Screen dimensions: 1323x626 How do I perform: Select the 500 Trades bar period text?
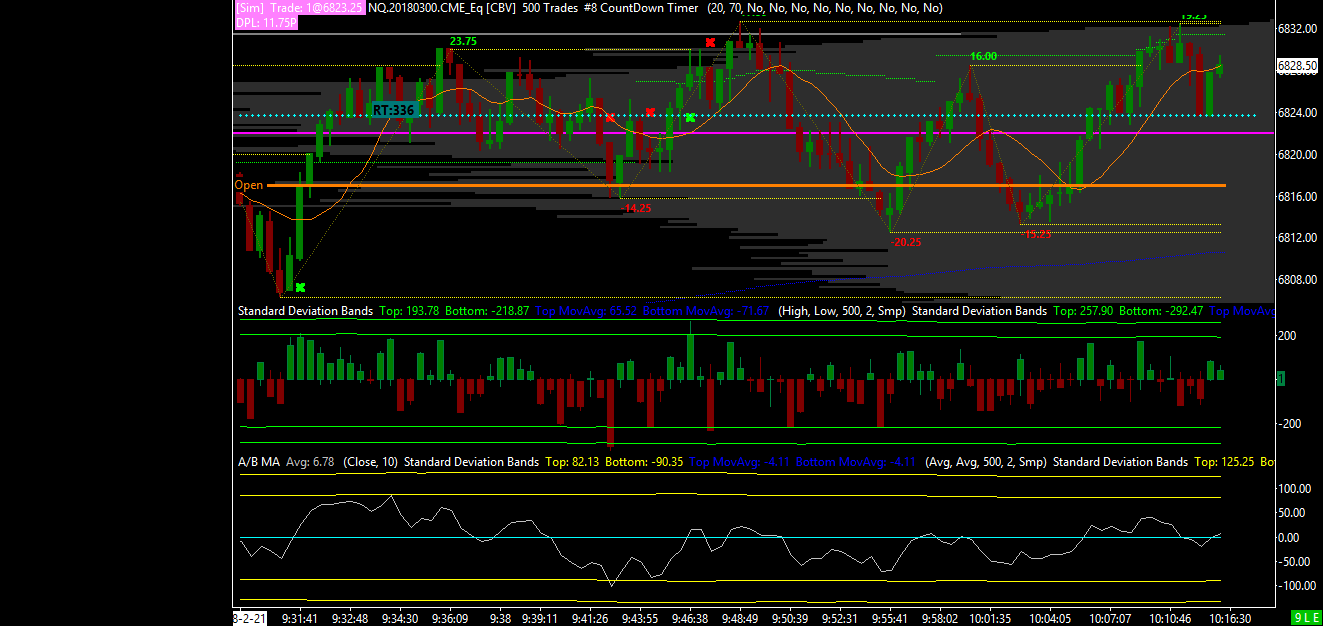[x=552, y=7]
